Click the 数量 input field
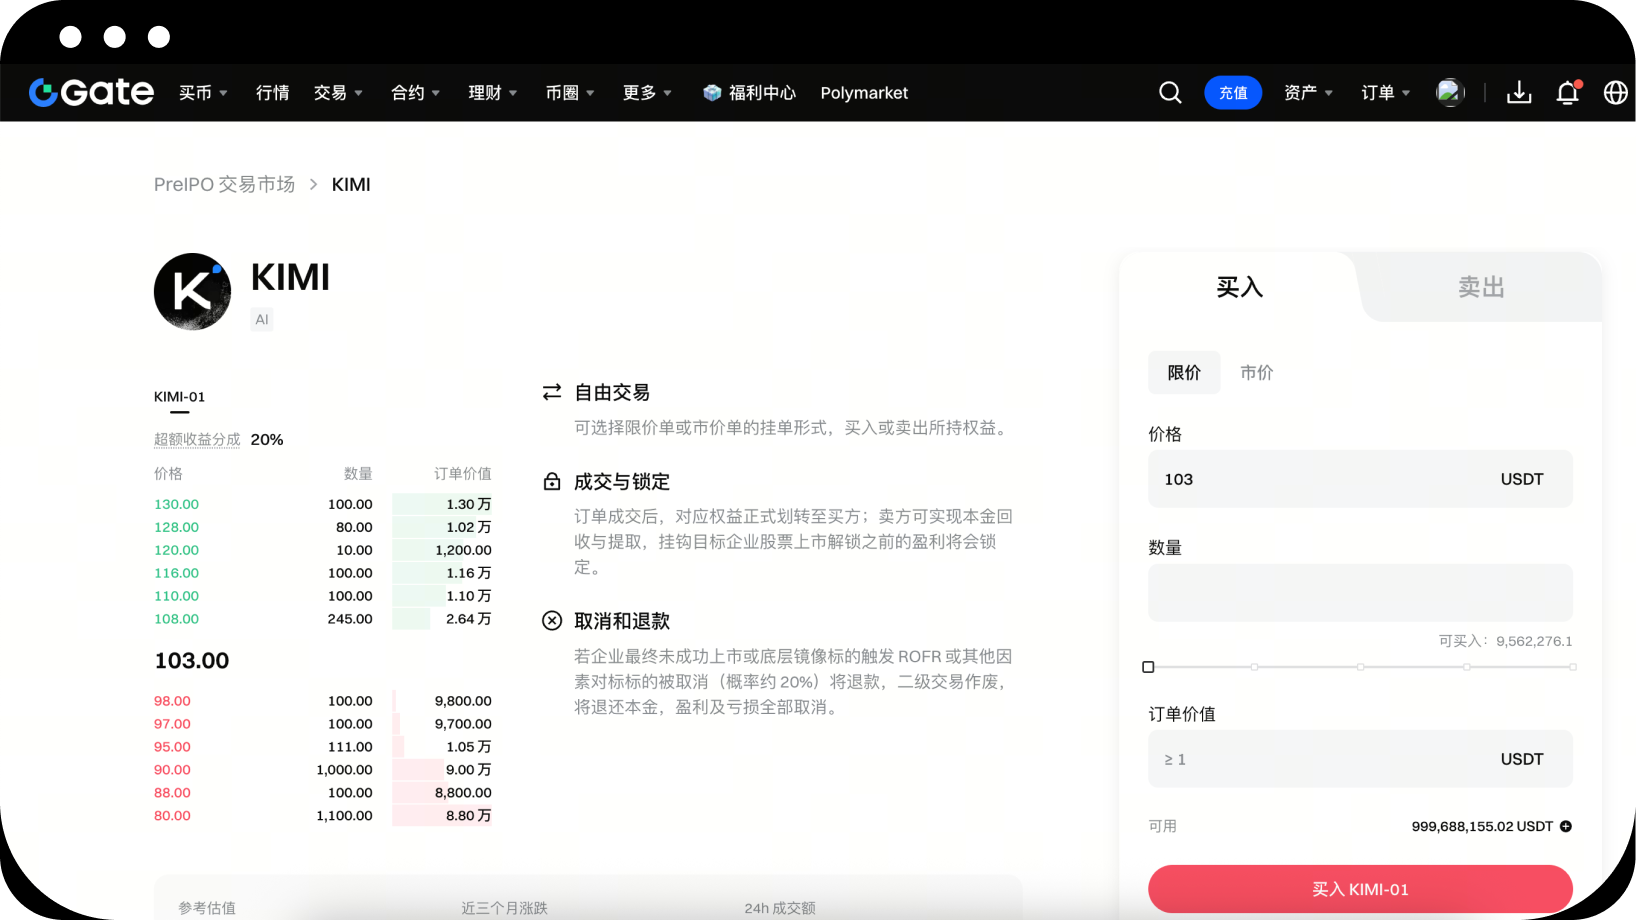 (x=1360, y=593)
